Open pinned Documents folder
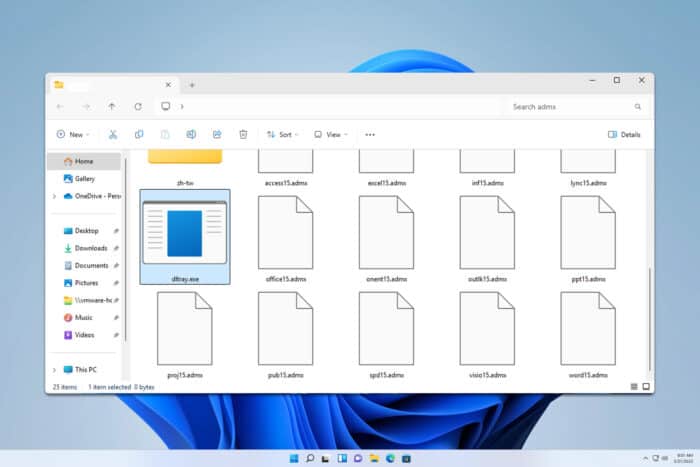Image resolution: width=700 pixels, height=467 pixels. tap(87, 265)
